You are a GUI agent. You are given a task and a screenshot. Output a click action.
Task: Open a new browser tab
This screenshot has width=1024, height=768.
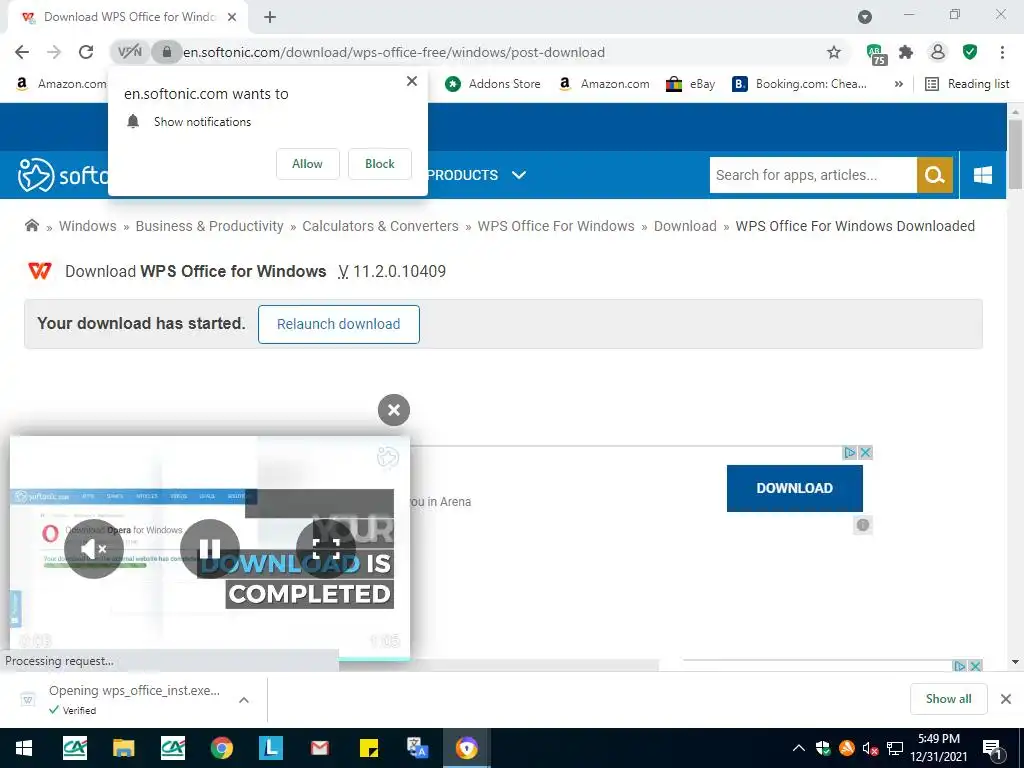click(x=270, y=17)
